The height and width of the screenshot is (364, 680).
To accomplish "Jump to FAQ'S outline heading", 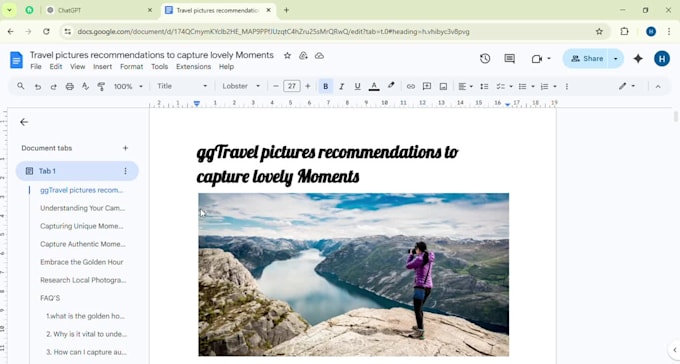I will pyautogui.click(x=50, y=298).
